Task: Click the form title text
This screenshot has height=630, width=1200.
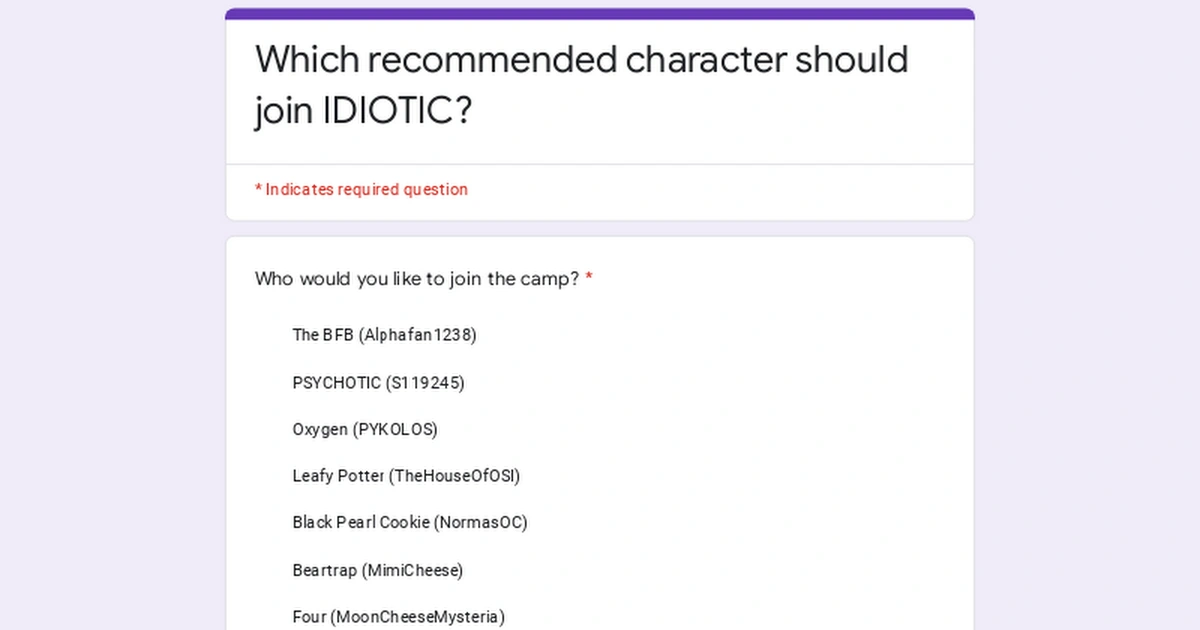Action: (580, 85)
